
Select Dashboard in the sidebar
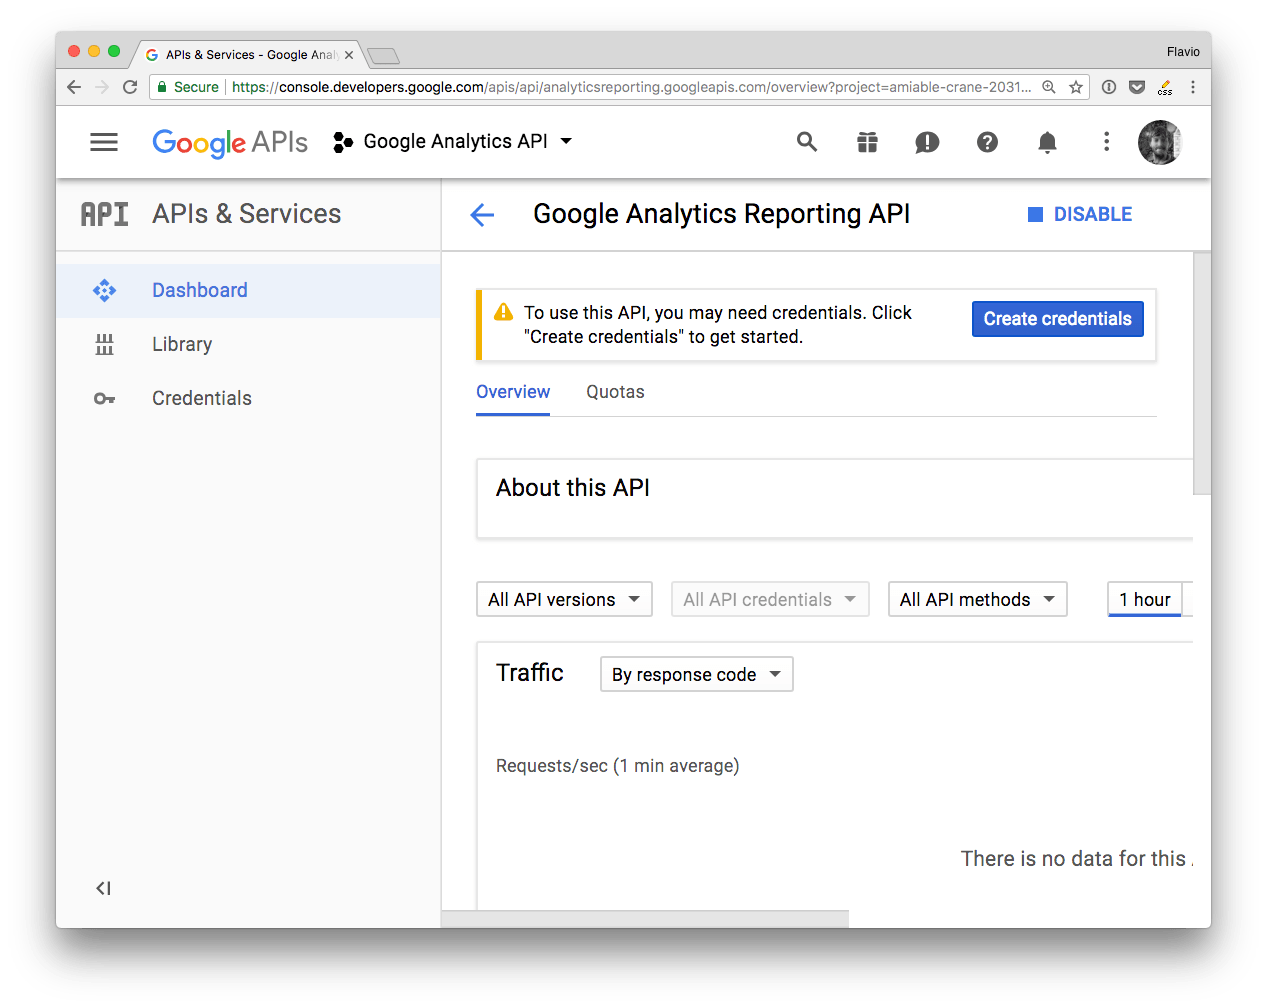point(199,290)
